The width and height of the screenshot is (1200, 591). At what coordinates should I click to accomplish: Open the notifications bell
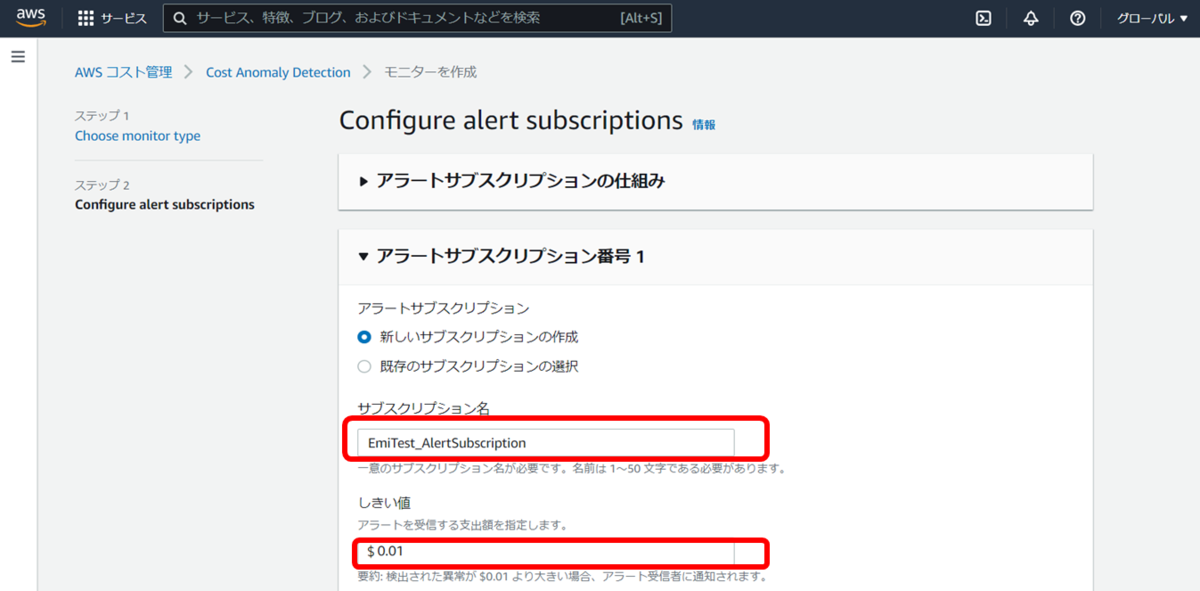tap(1031, 18)
